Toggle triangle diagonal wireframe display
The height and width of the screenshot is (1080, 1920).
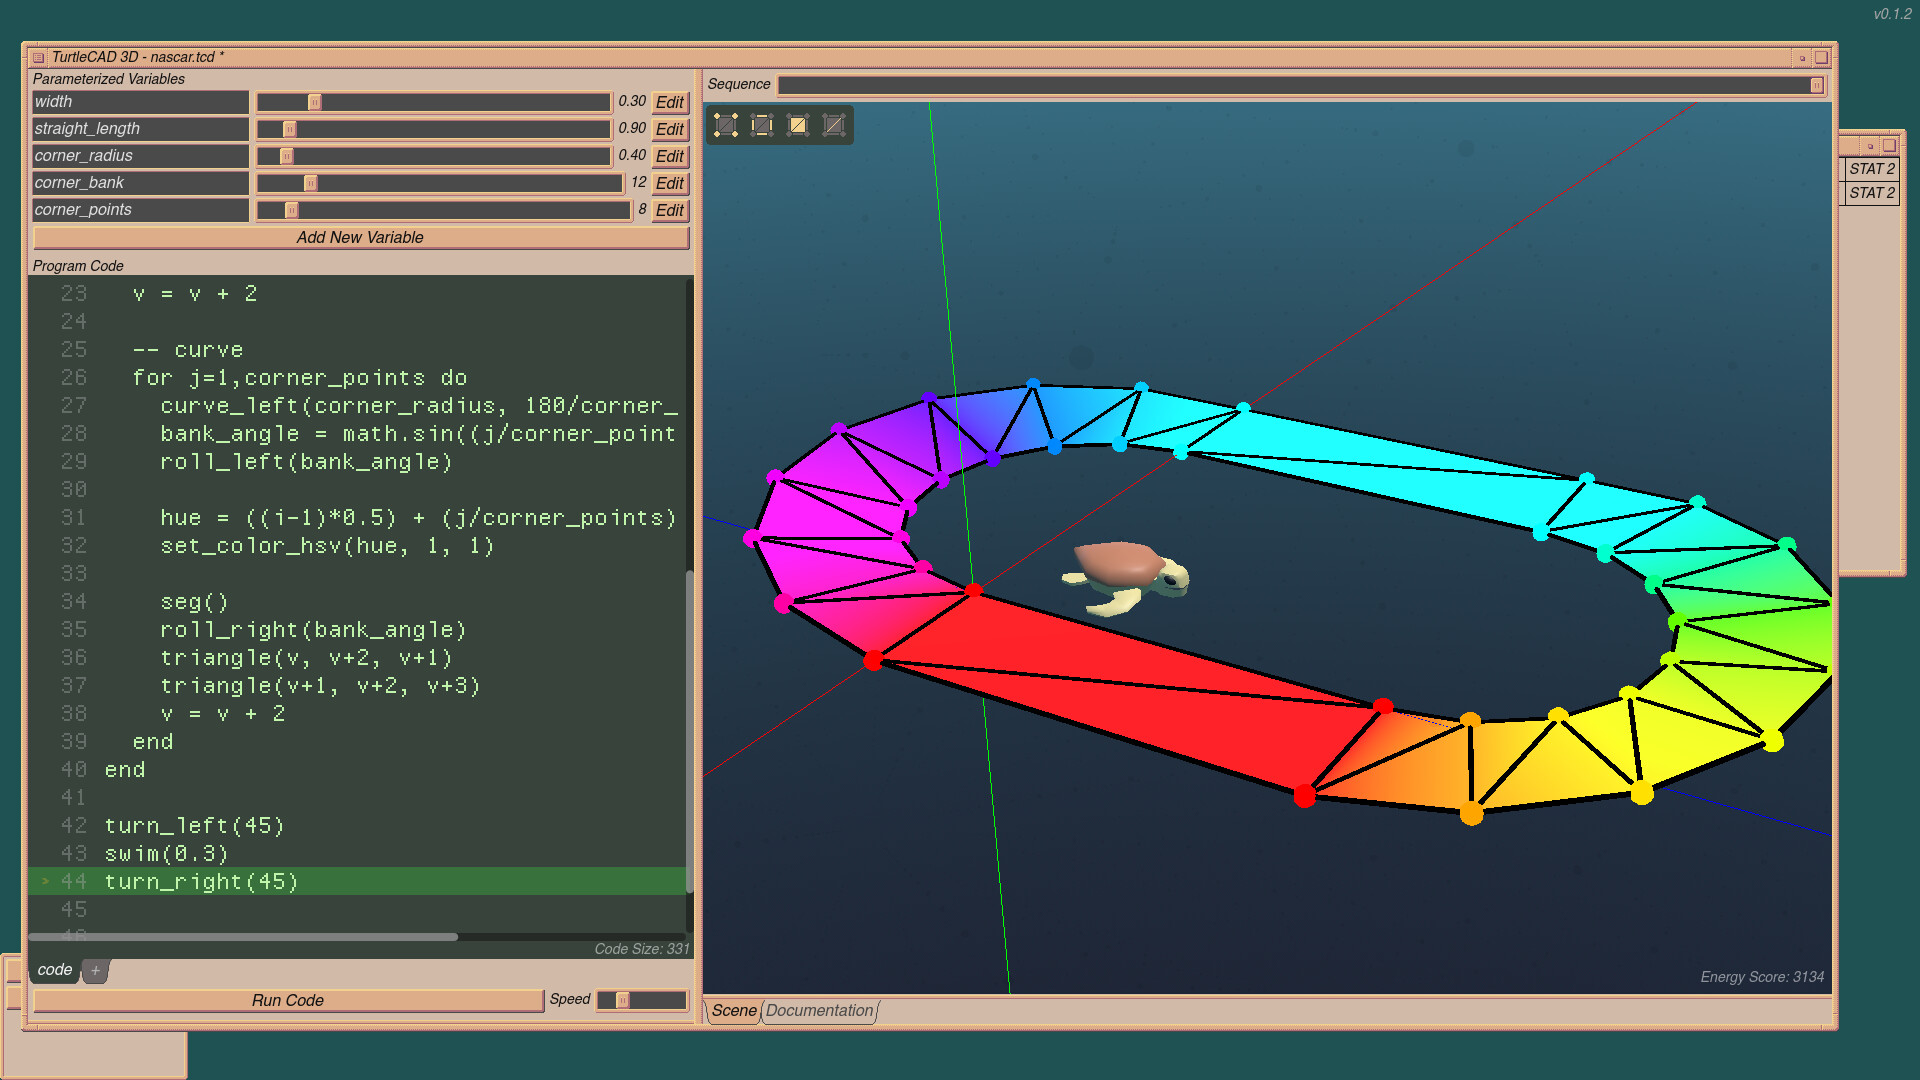click(x=834, y=125)
